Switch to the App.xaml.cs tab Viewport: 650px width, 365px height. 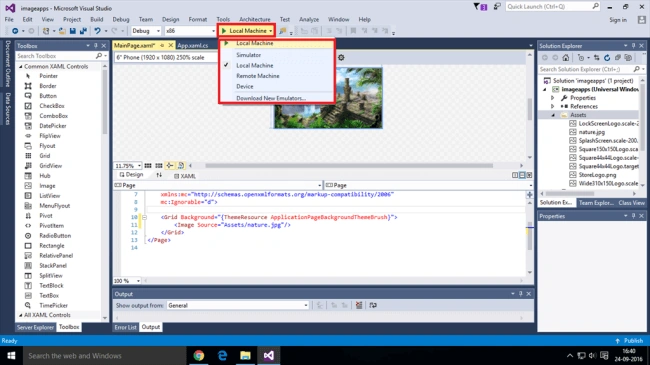193,46
